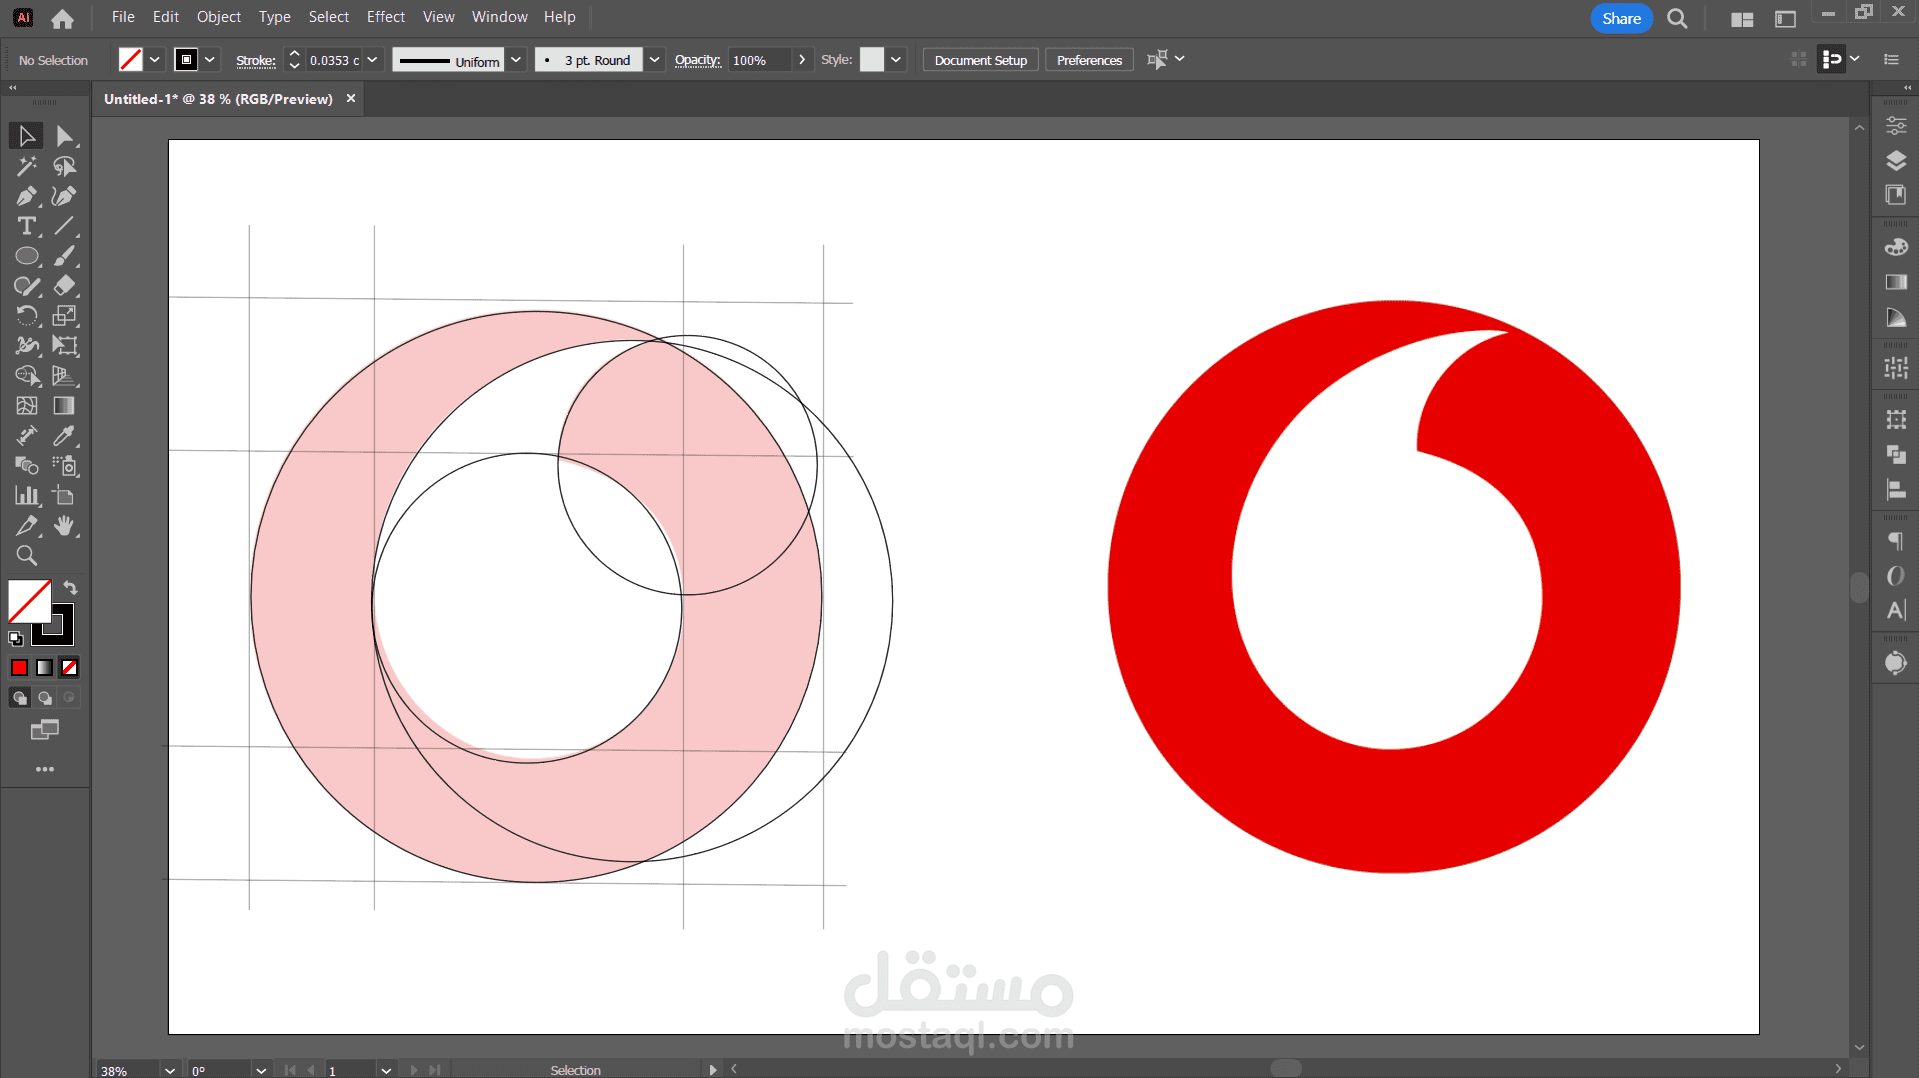Open Uniform width profile dropdown
This screenshot has height=1078, width=1919.
[x=516, y=60]
